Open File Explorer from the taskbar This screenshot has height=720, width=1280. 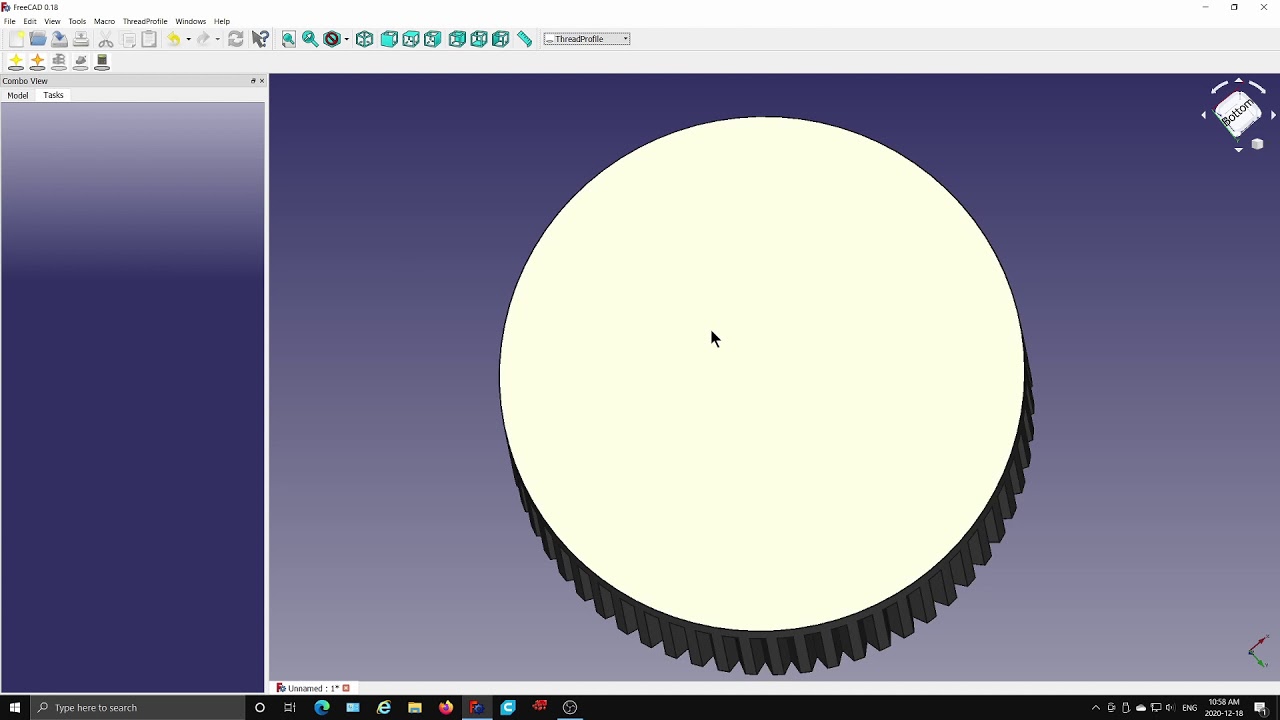tap(415, 708)
